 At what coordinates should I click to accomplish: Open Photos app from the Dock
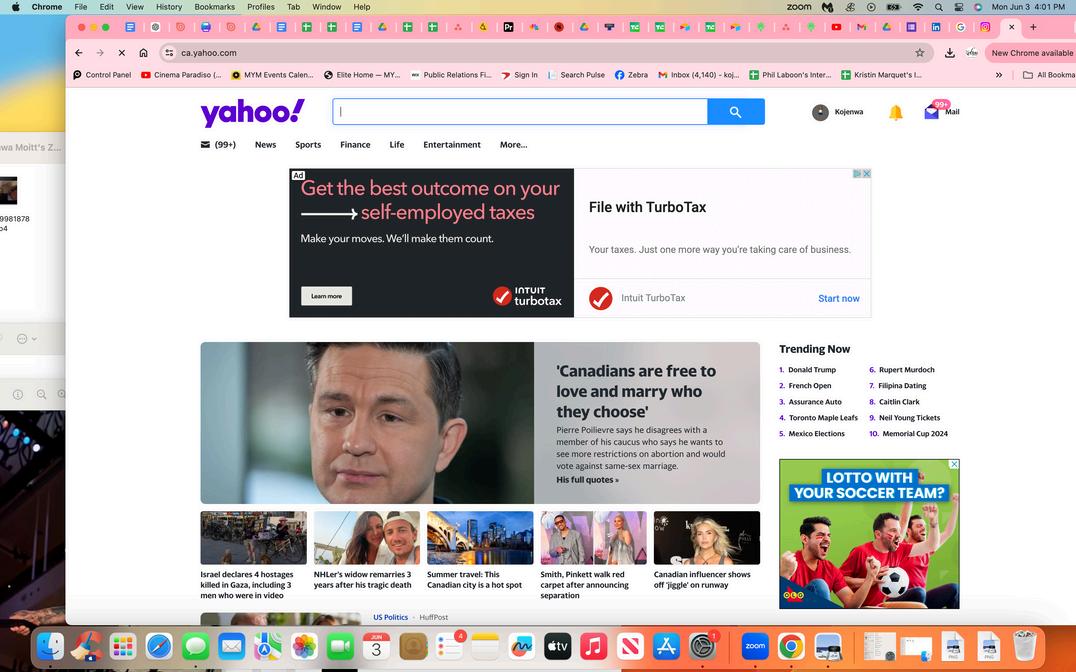coord(304,647)
